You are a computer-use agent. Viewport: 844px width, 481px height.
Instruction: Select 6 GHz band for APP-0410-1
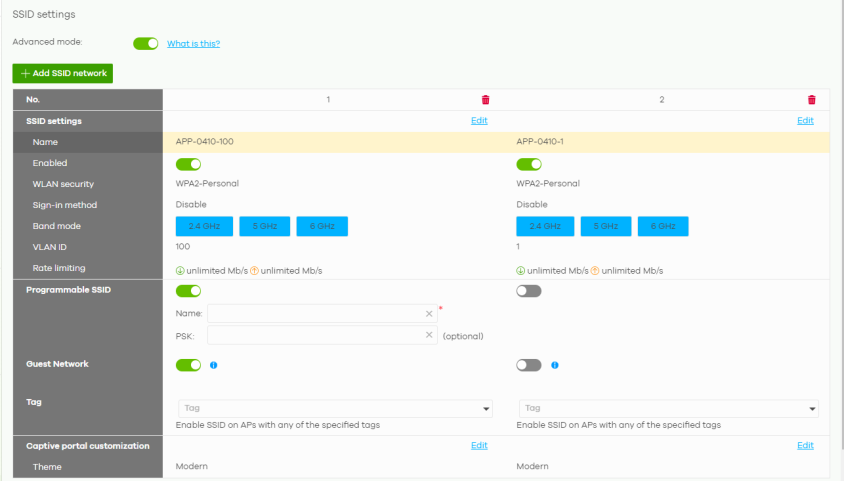(x=663, y=227)
